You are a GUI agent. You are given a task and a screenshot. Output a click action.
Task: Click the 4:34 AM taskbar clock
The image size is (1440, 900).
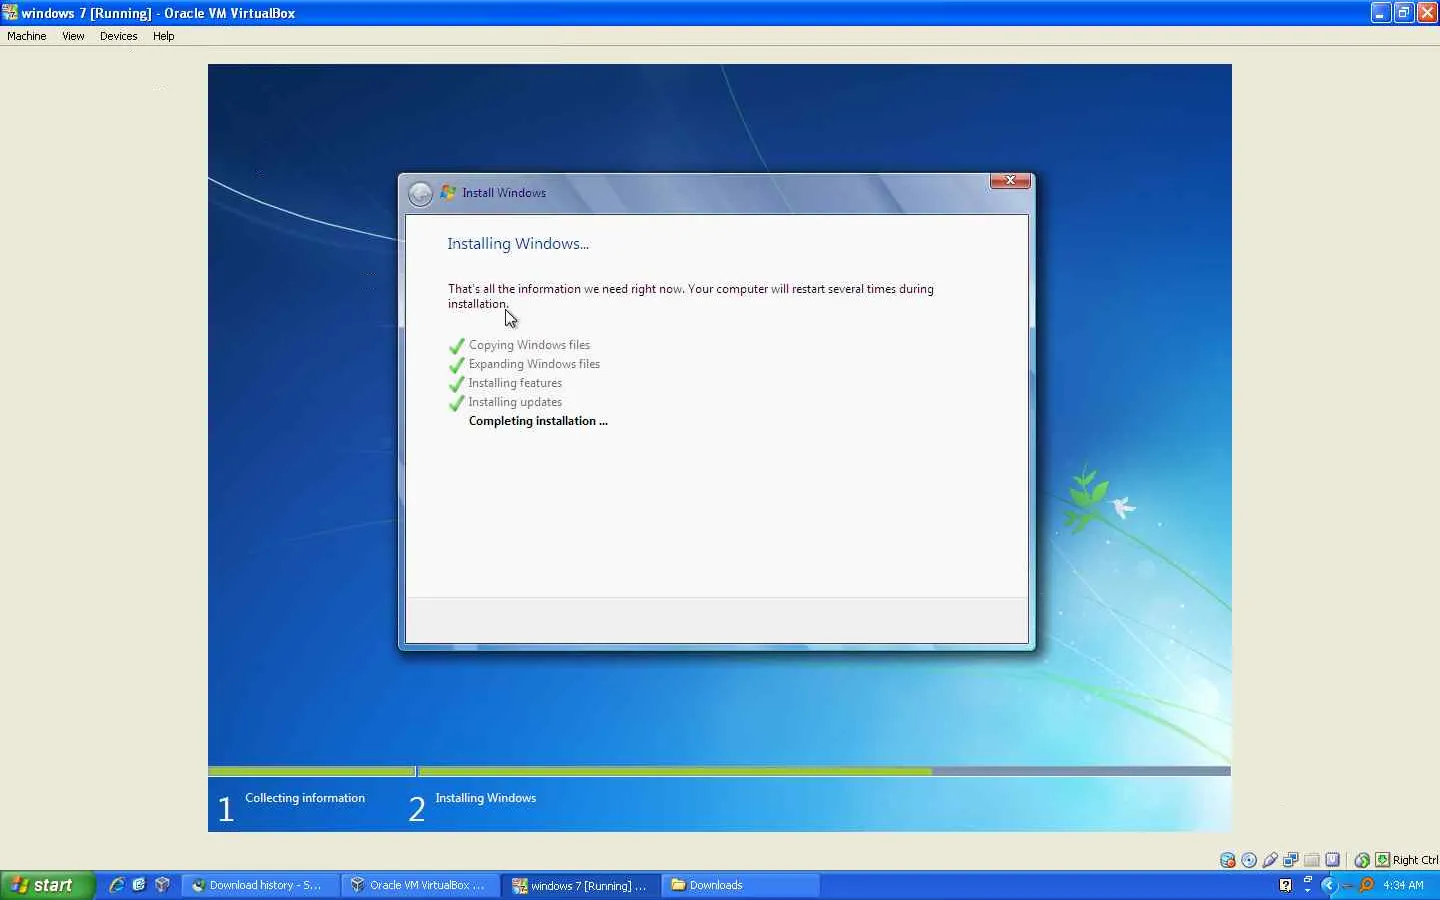[1403, 885]
